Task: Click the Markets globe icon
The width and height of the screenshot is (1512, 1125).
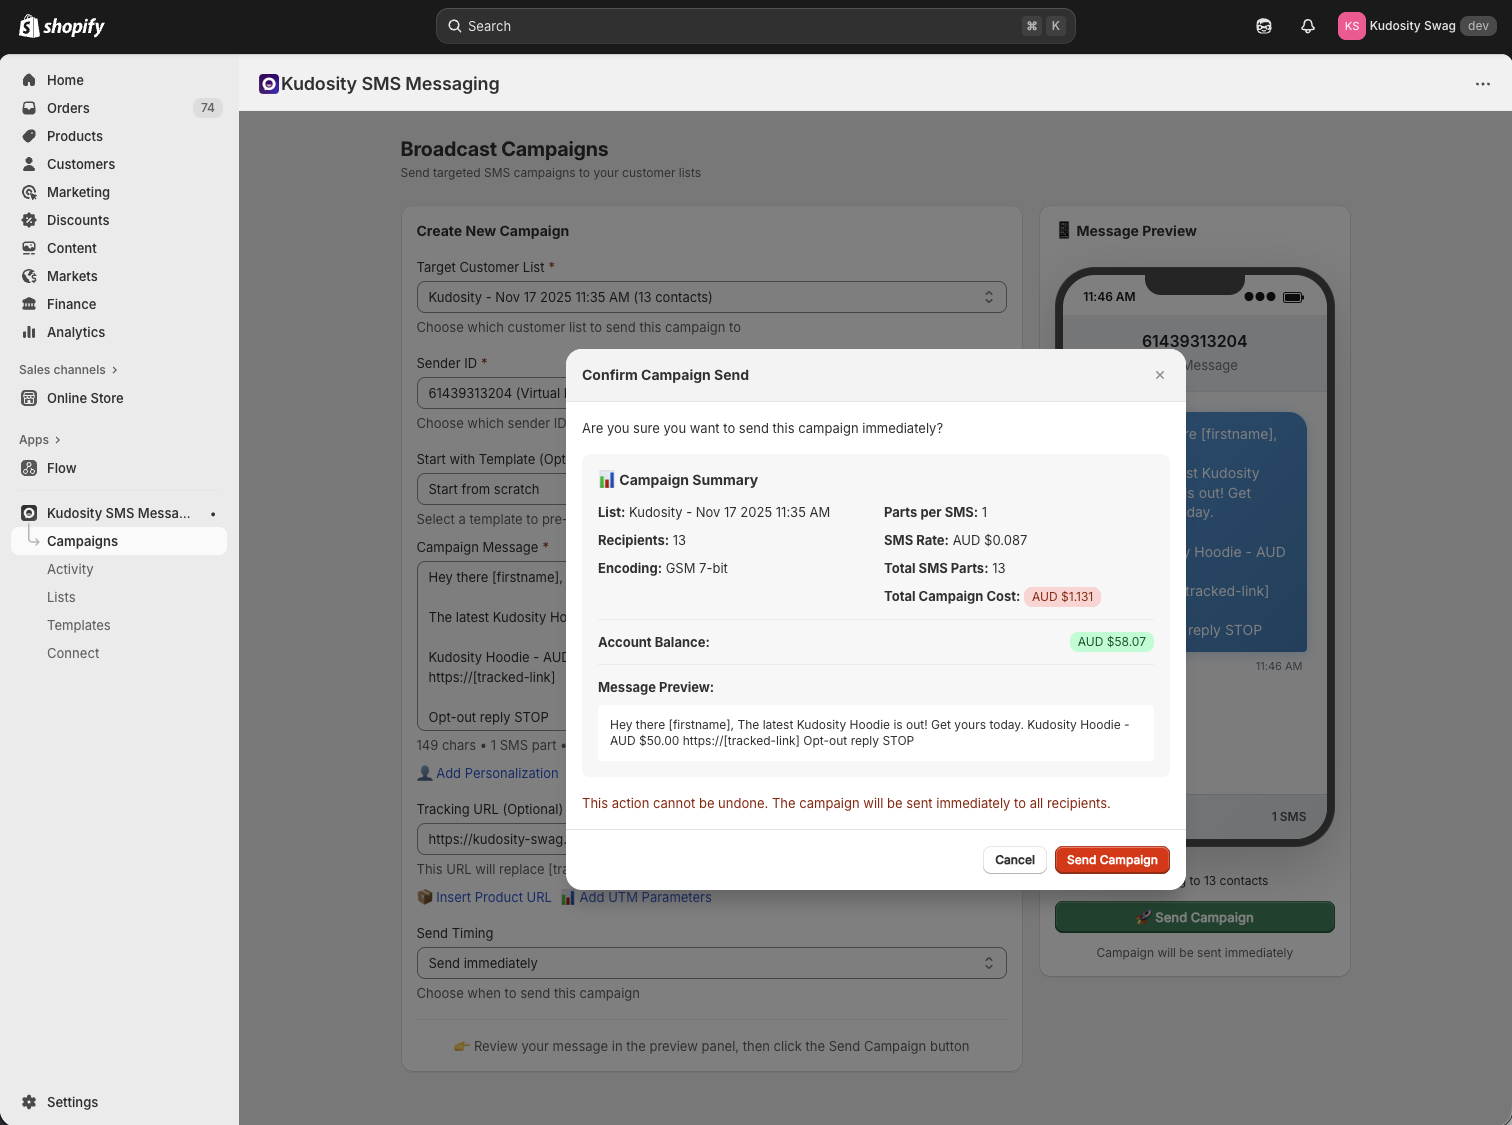Action: [x=29, y=276]
